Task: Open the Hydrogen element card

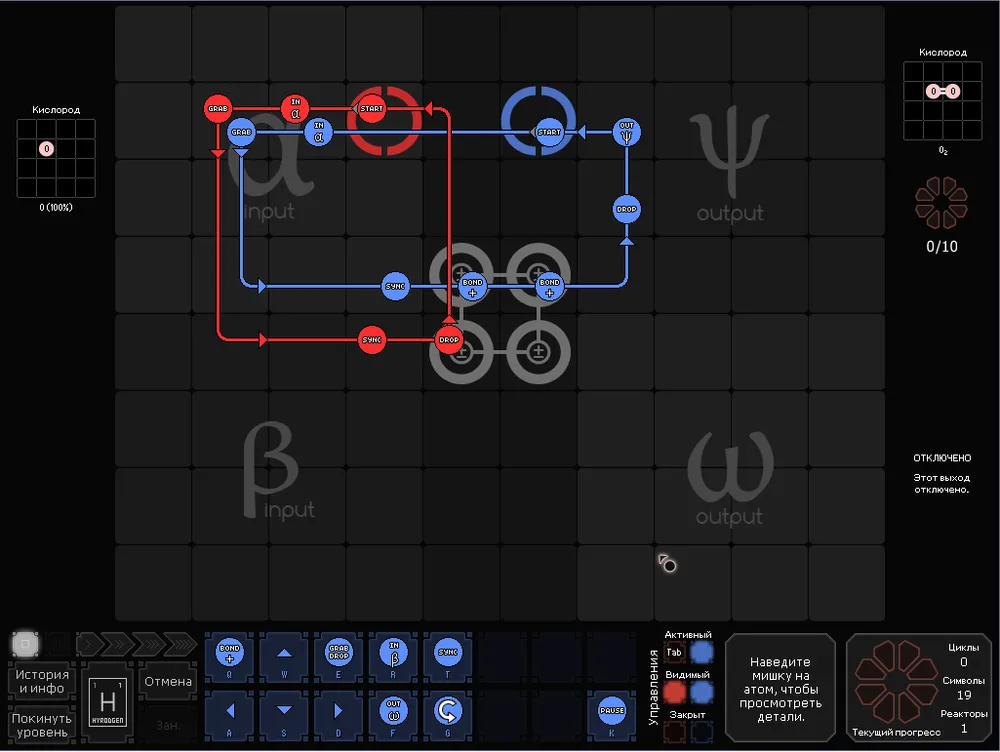Action: tap(108, 702)
